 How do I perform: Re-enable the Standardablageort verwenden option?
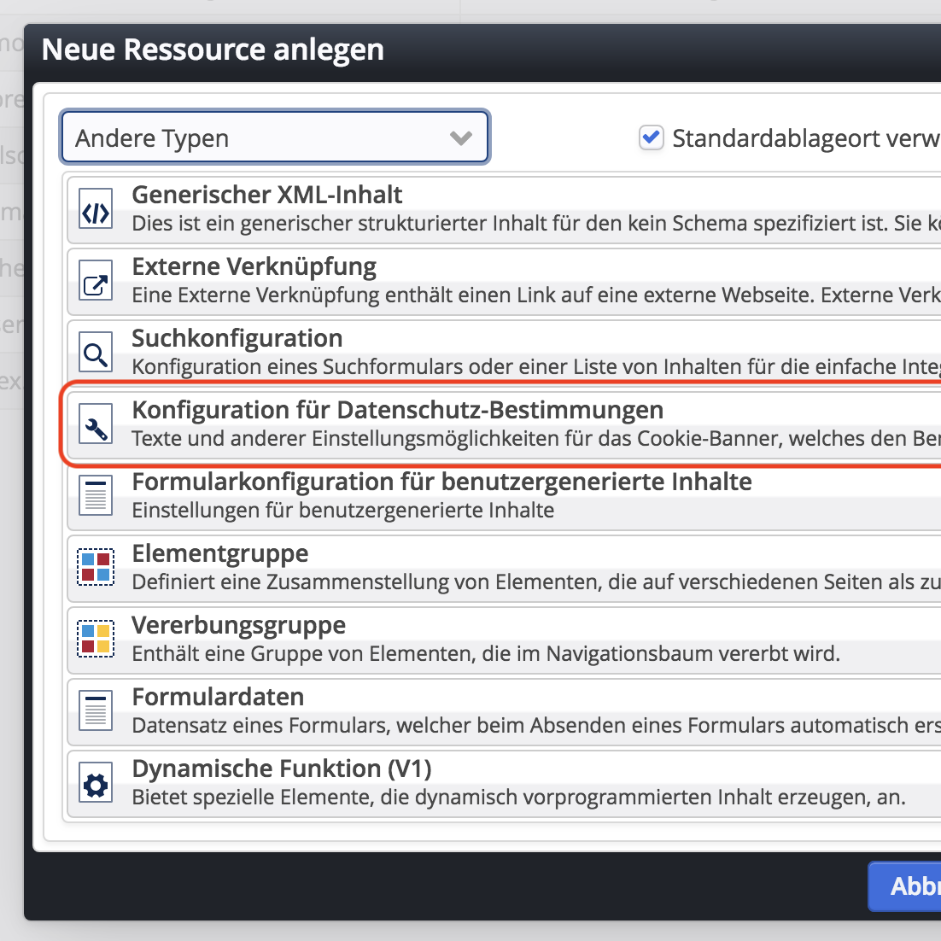651,138
